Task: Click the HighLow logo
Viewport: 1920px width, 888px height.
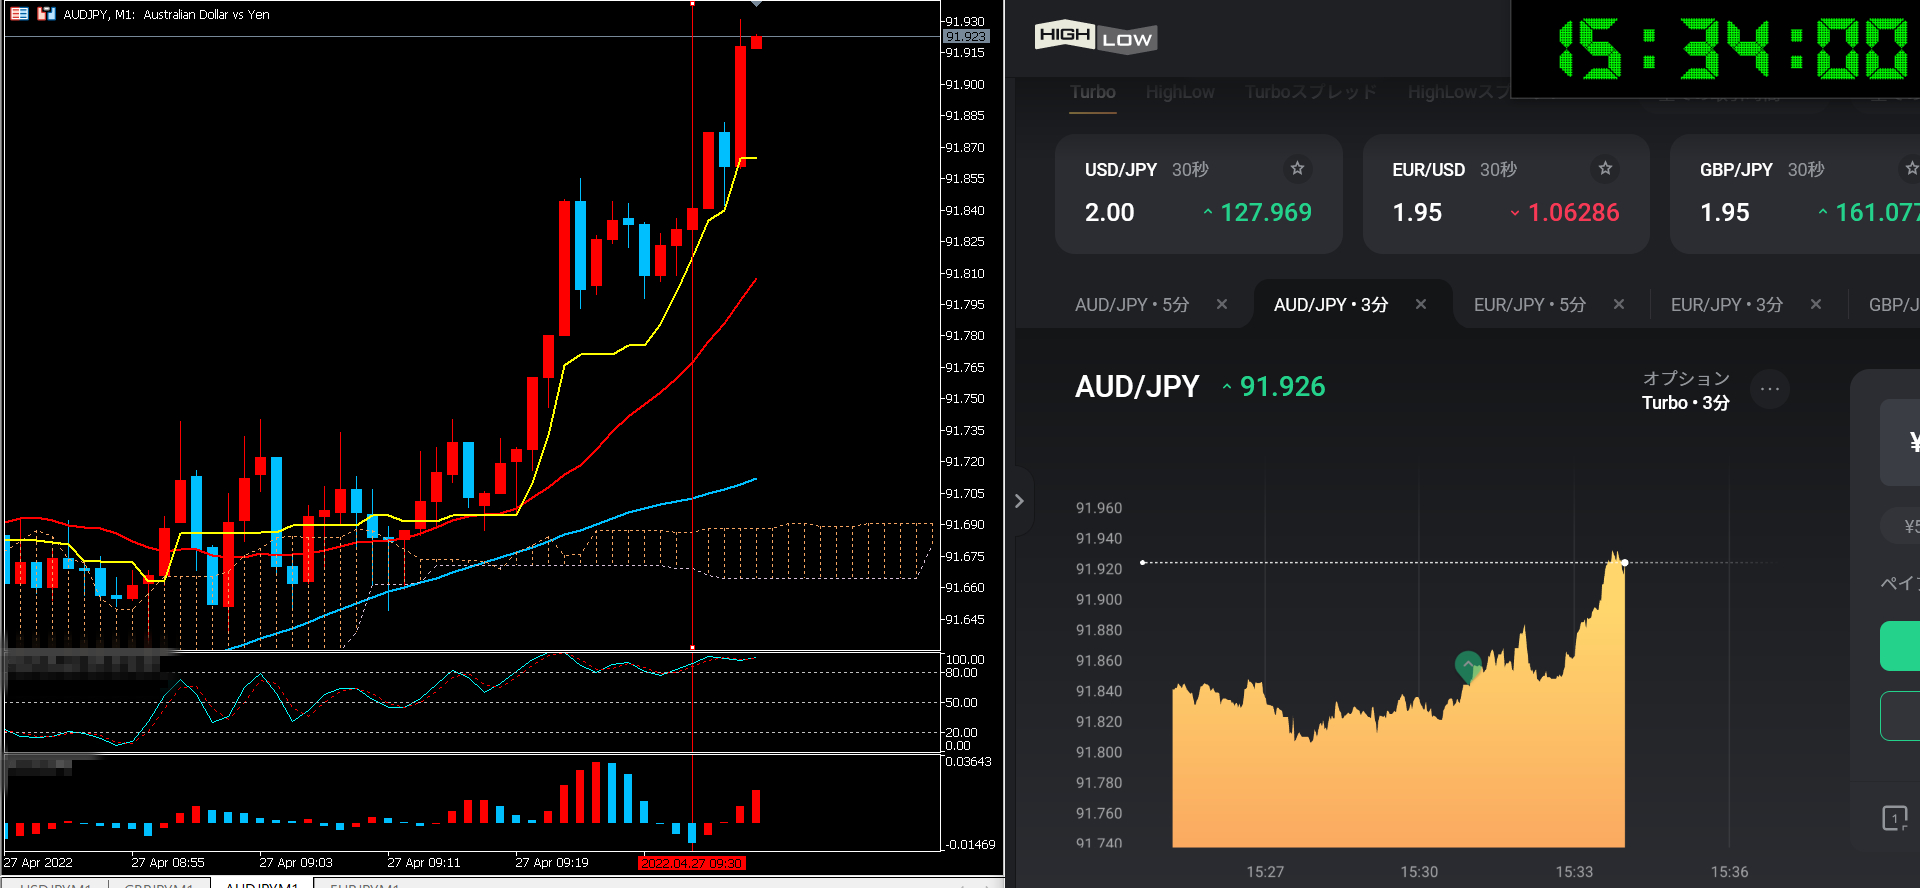Action: click(1095, 37)
